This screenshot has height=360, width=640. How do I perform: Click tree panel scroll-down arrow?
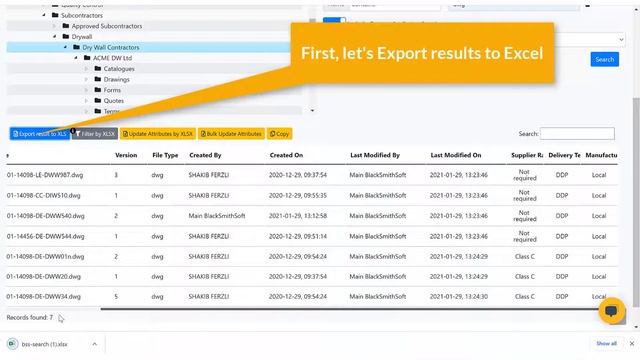coord(312,111)
